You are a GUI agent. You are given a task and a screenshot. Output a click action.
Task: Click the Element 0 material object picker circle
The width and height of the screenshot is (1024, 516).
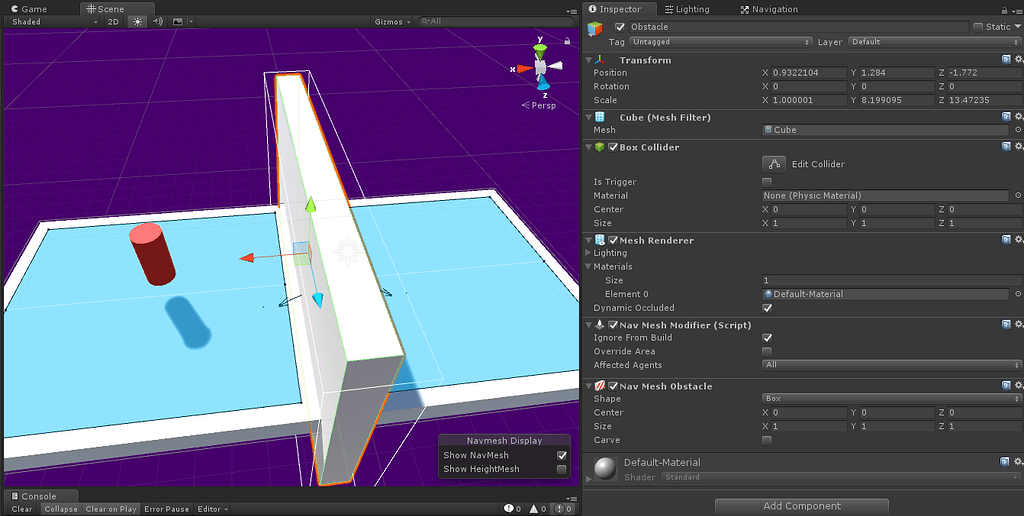coord(1017,294)
